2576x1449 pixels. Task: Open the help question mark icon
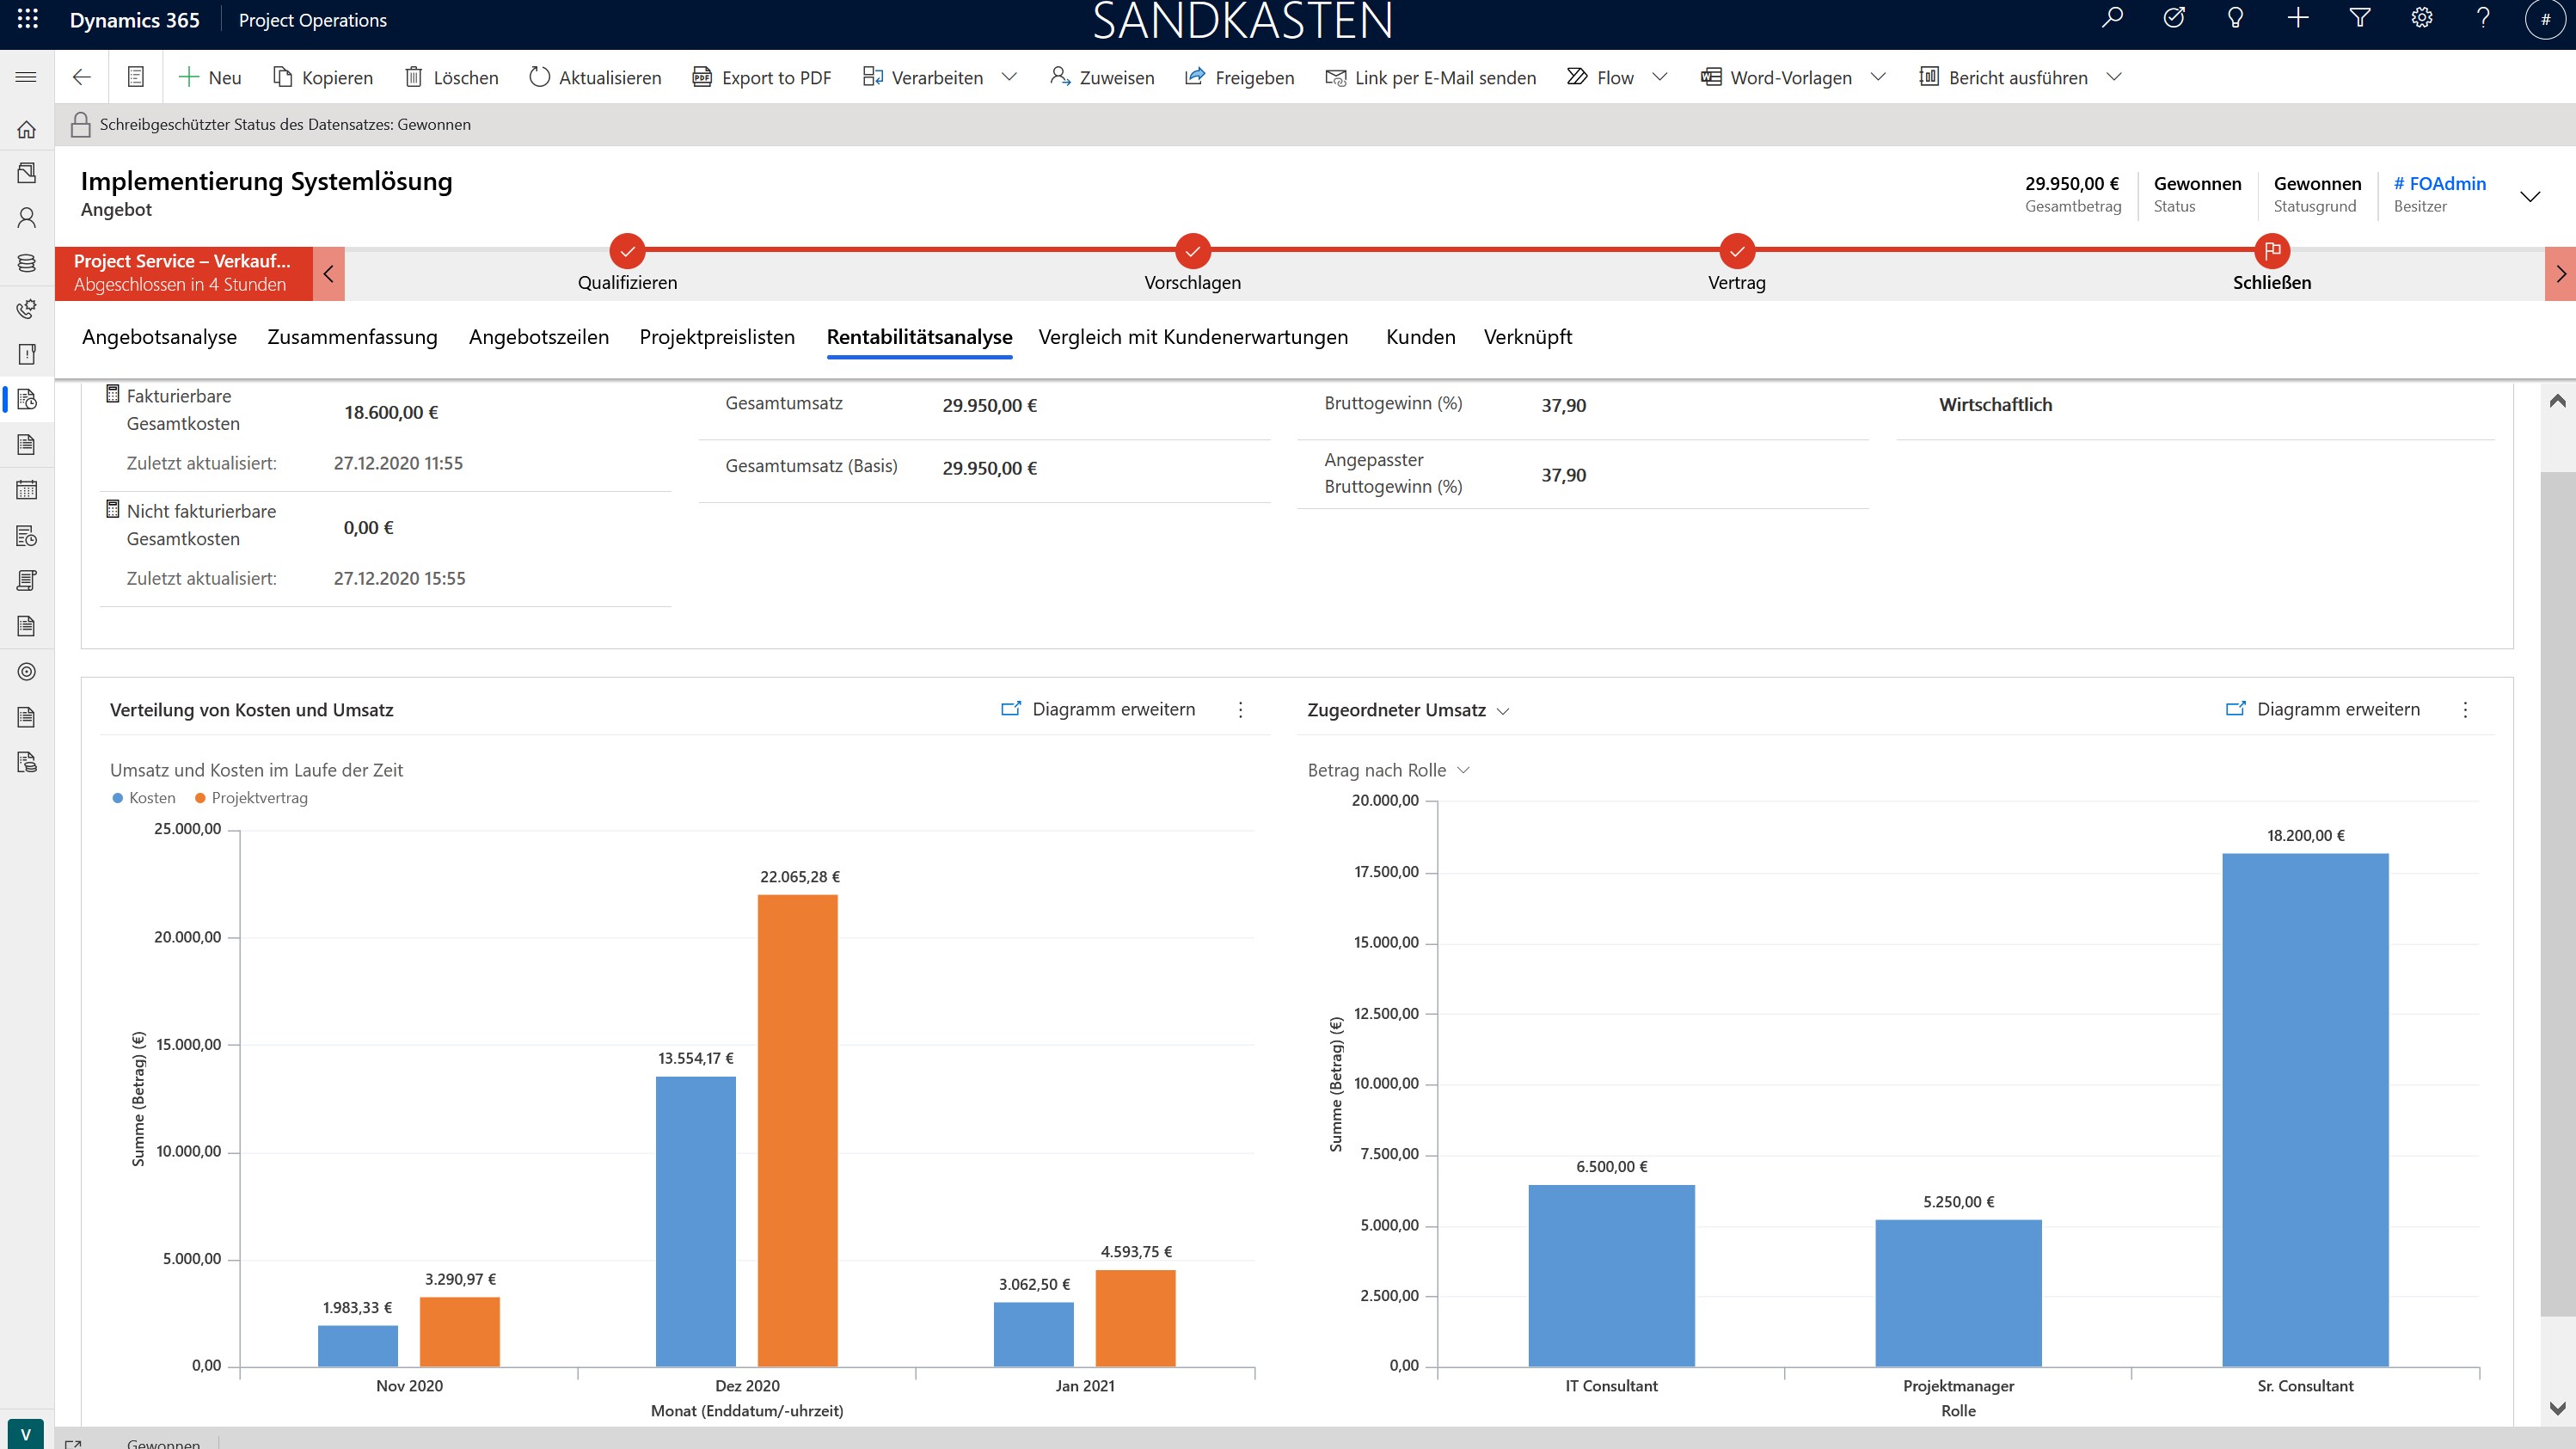[x=2483, y=18]
